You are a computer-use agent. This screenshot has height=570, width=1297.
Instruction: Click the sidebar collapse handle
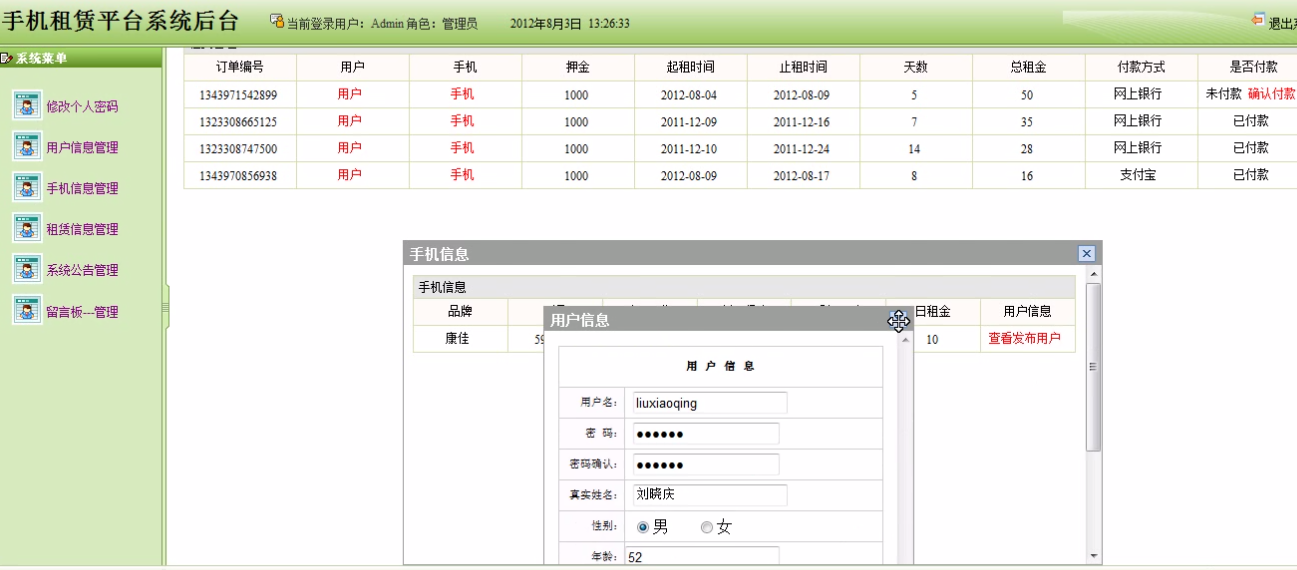pyautogui.click(x=165, y=306)
